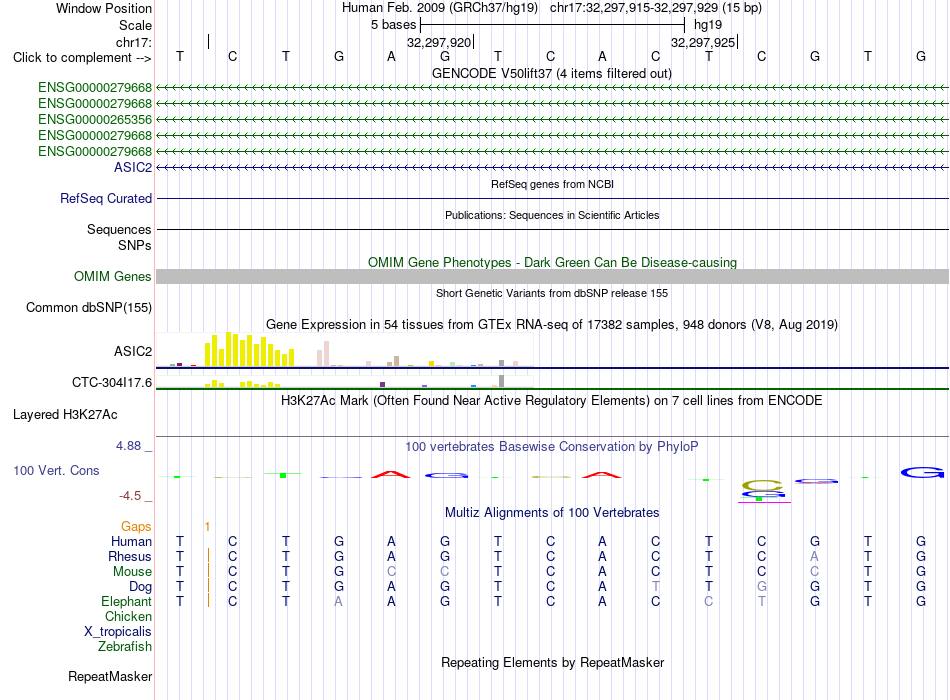The width and height of the screenshot is (950, 700).
Task: Open Common dbSNP(155) track label
Action: tap(89, 307)
